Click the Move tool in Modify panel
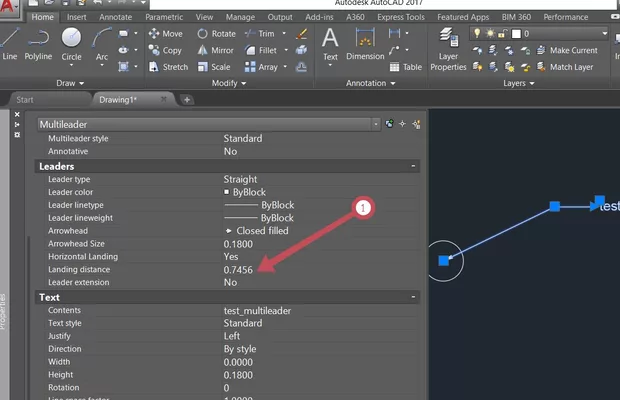The height and width of the screenshot is (400, 620). [165, 34]
